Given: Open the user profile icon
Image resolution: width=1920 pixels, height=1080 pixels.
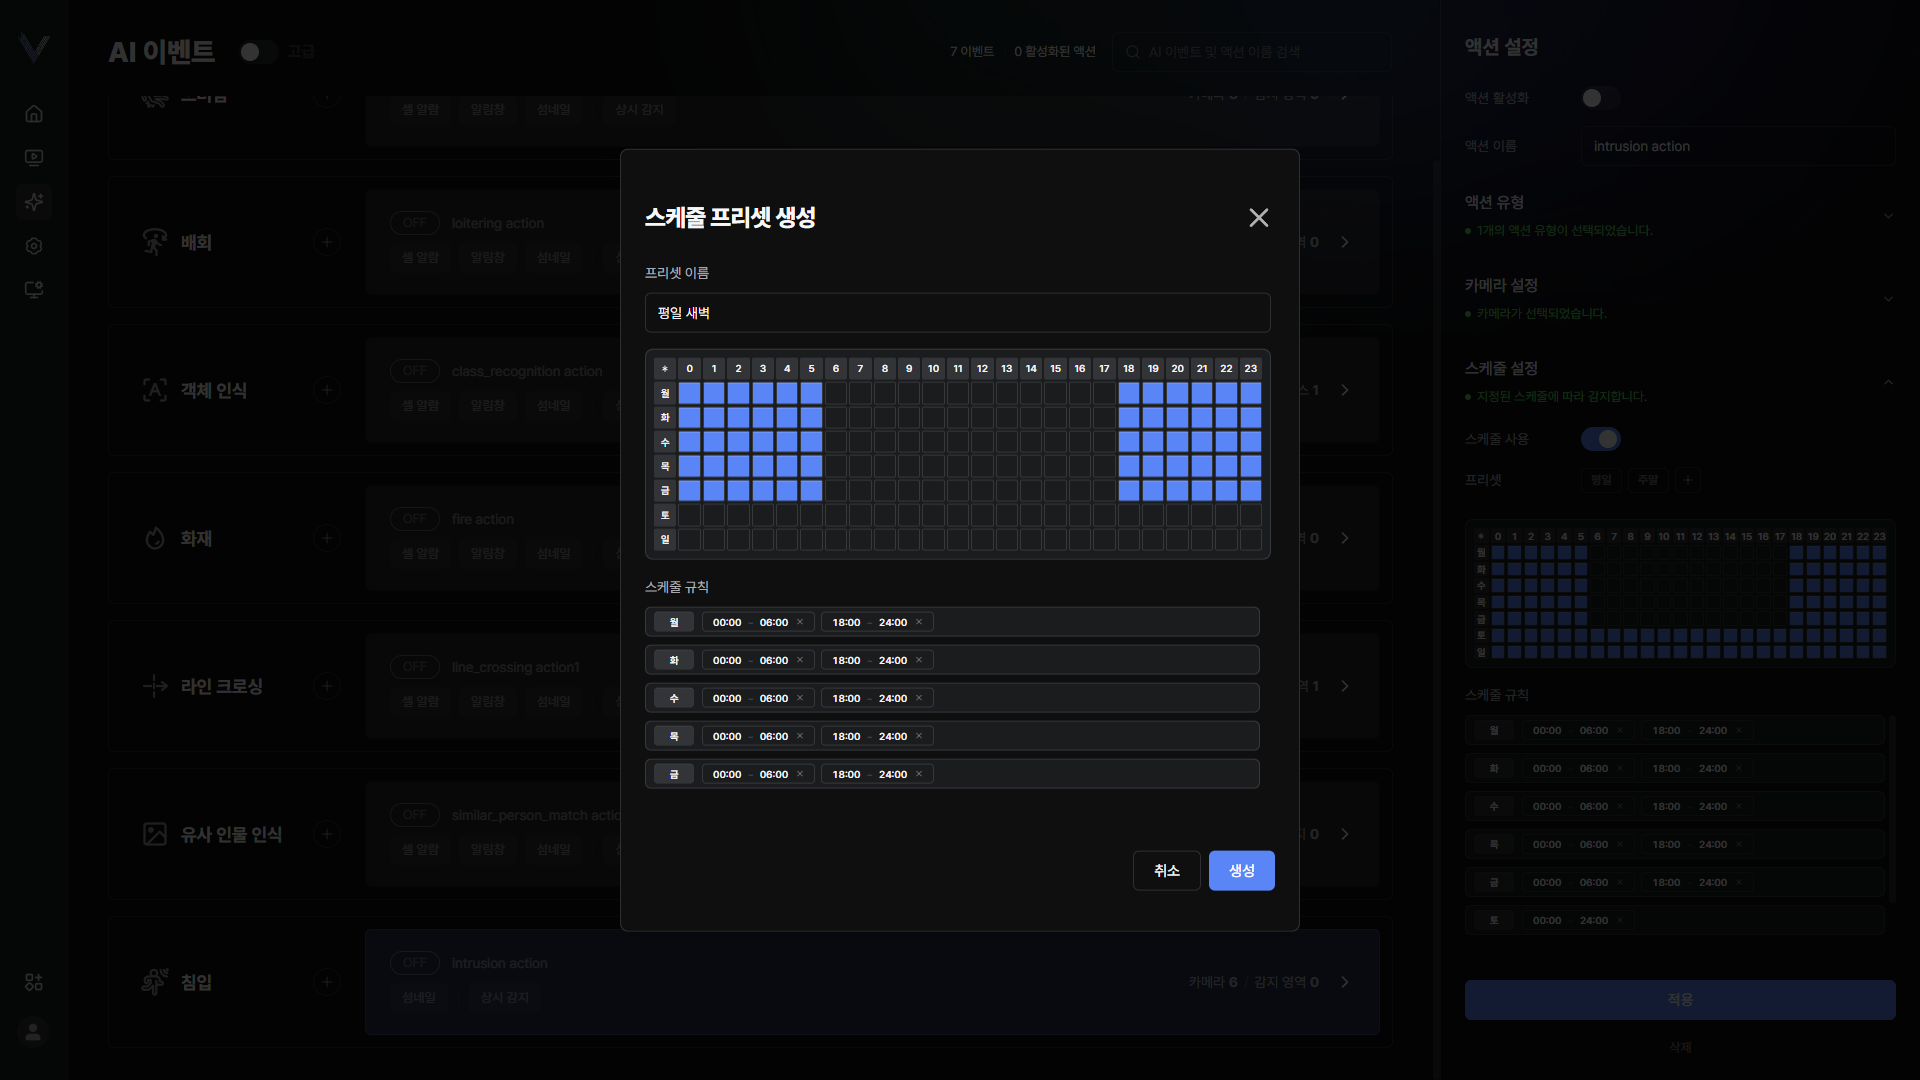Looking at the screenshot, I should [x=33, y=1032].
